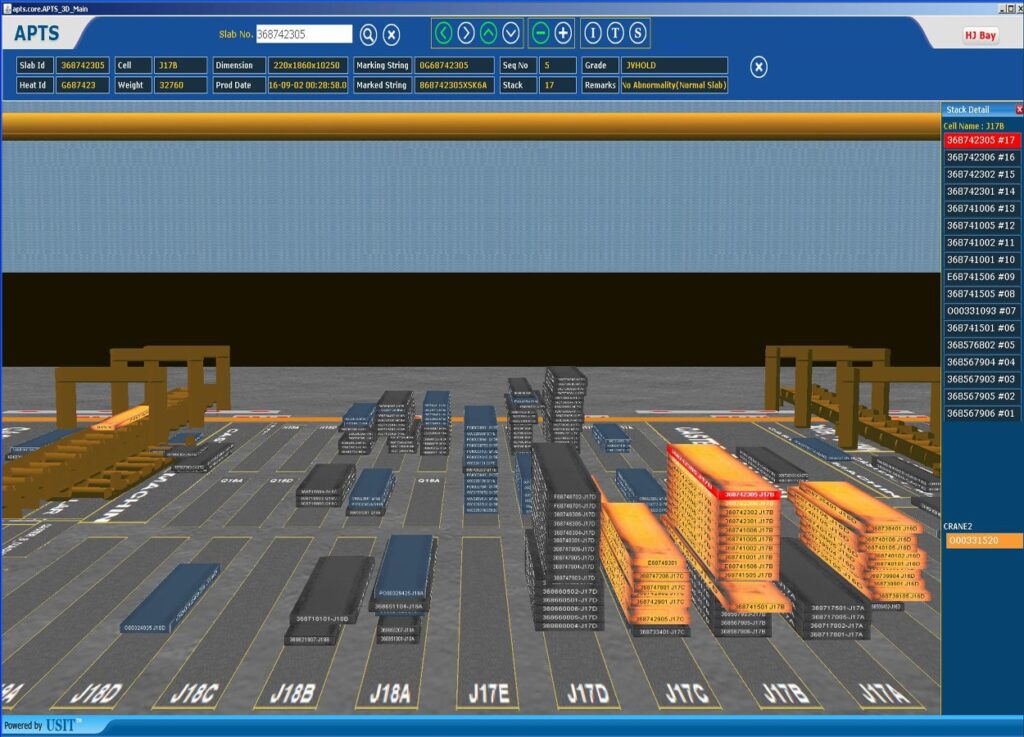Select the circled T view button
The height and width of the screenshot is (737, 1024).
(615, 33)
